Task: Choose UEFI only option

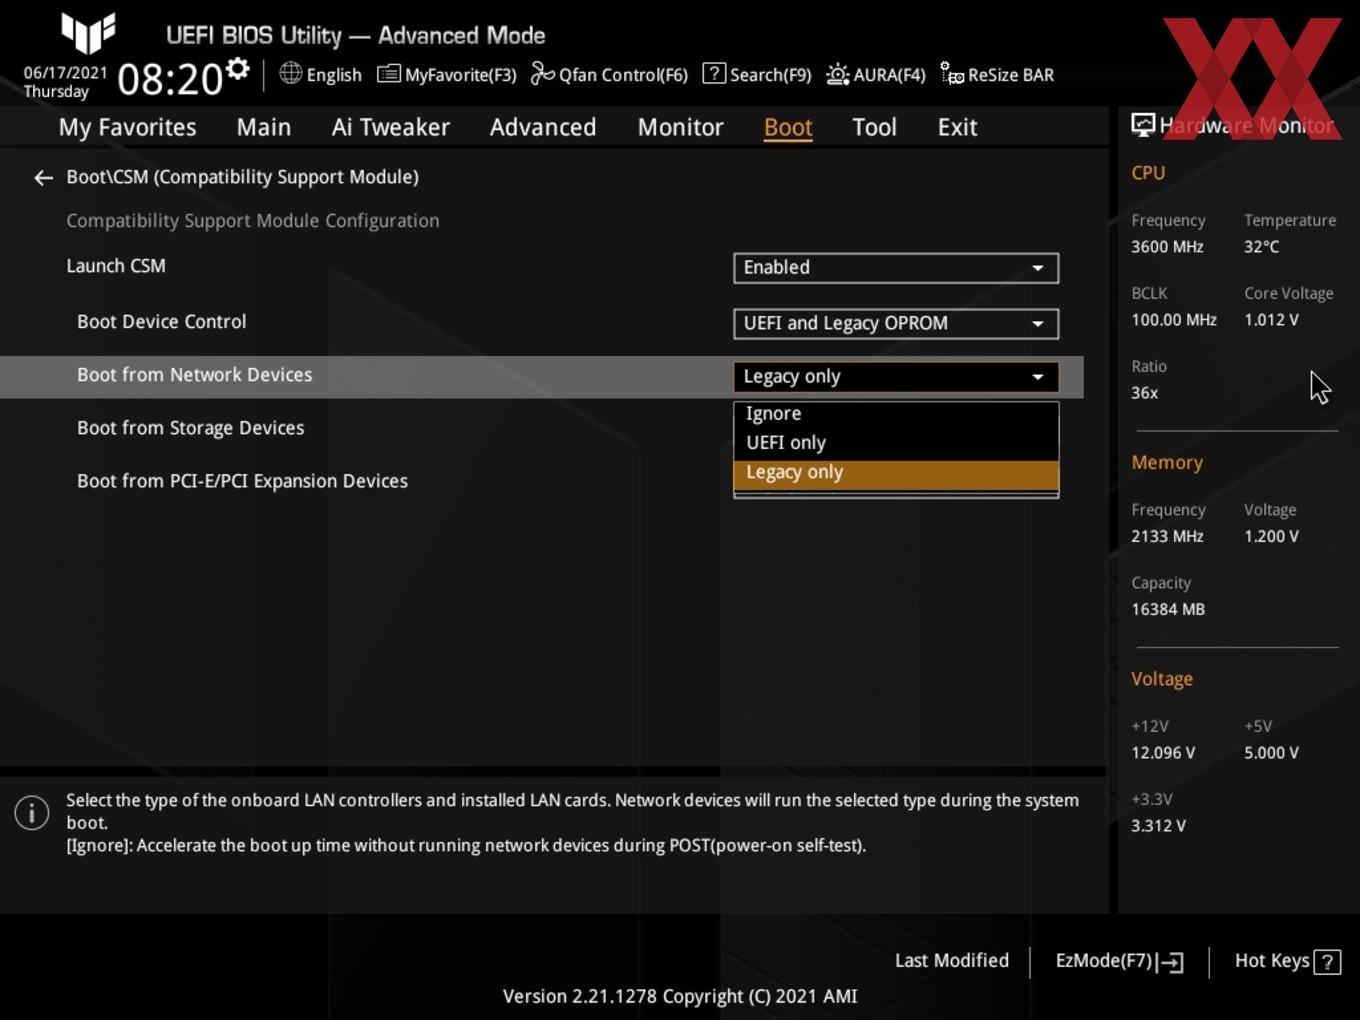Action: [896, 443]
